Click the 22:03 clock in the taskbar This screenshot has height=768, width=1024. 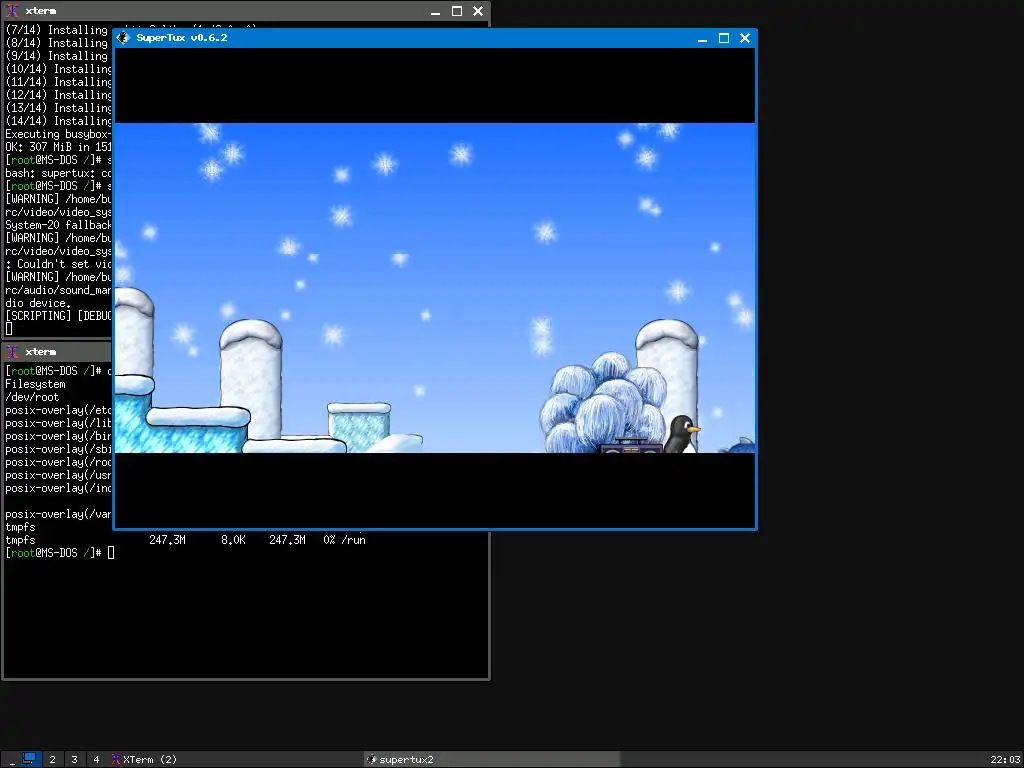tap(1005, 760)
